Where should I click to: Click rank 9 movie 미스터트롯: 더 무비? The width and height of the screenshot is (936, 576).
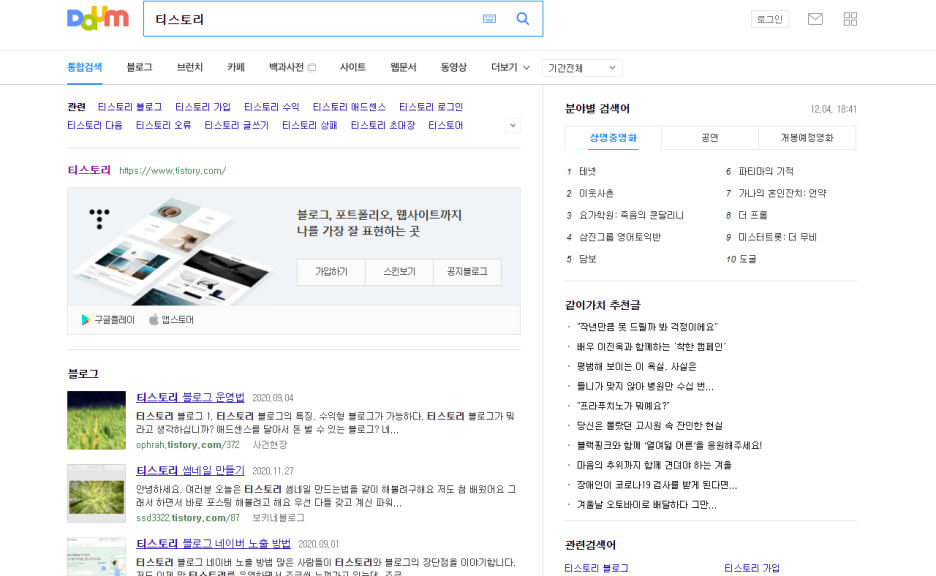[777, 237]
